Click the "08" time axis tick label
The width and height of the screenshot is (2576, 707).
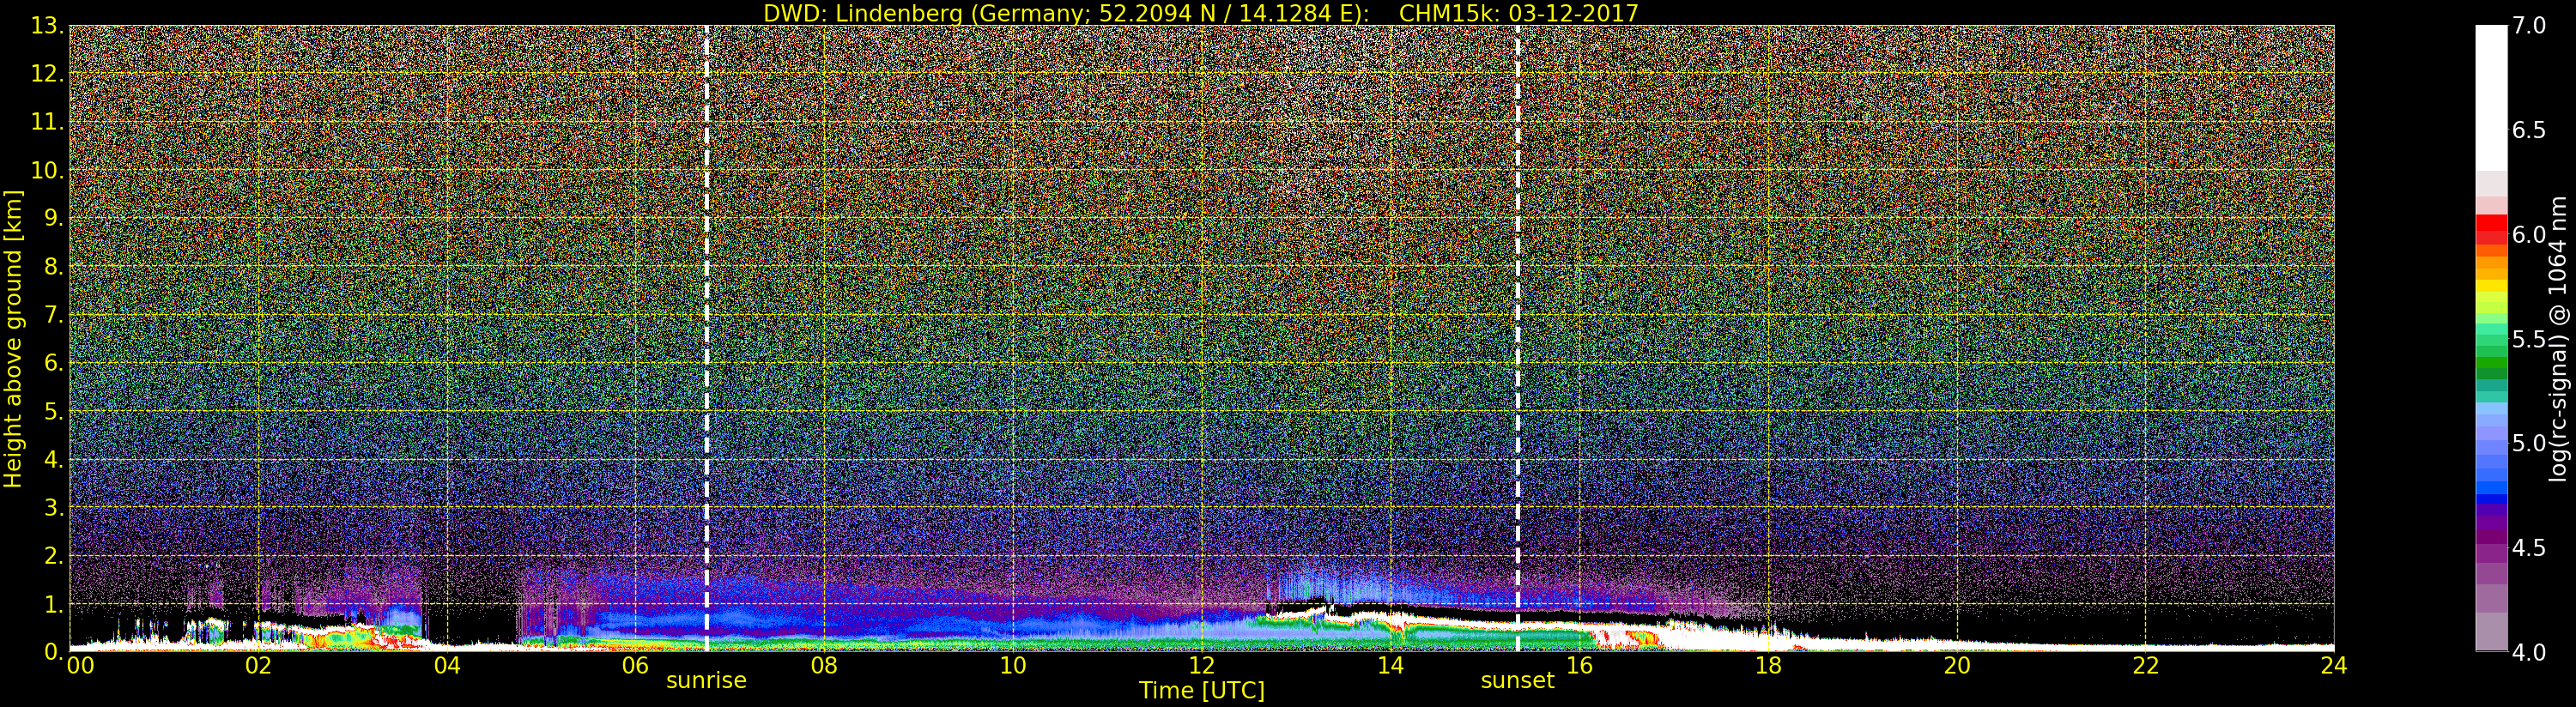(x=824, y=666)
